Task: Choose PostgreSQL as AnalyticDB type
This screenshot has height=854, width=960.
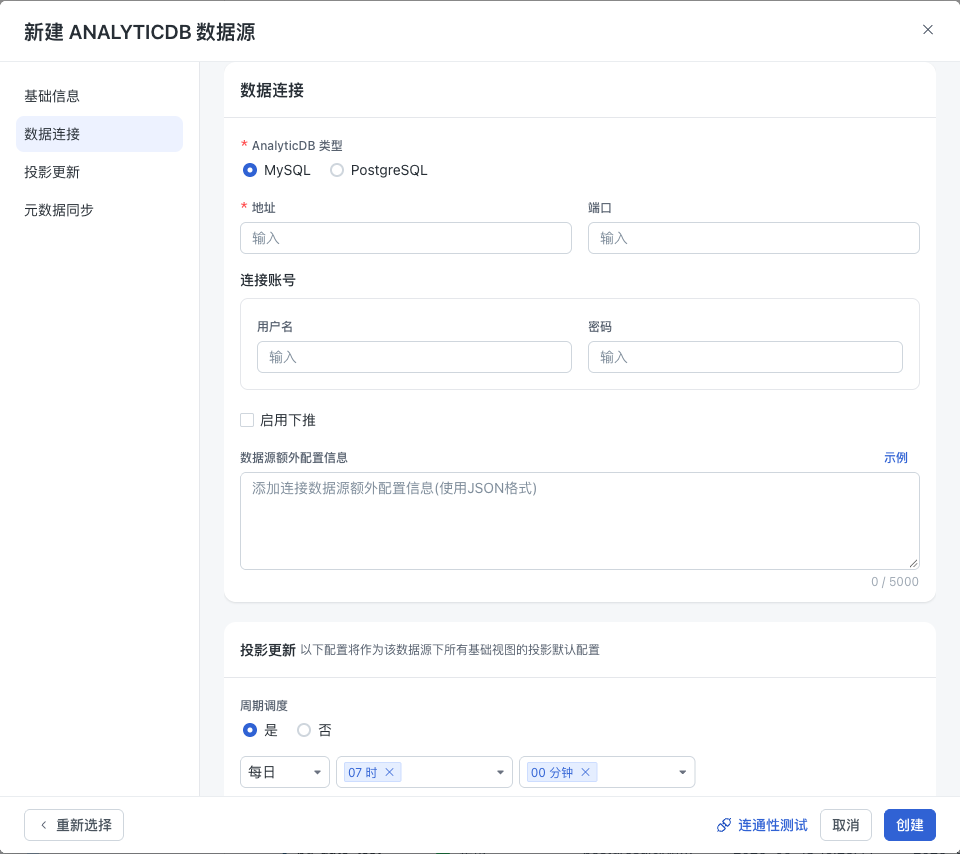Action: (337, 170)
